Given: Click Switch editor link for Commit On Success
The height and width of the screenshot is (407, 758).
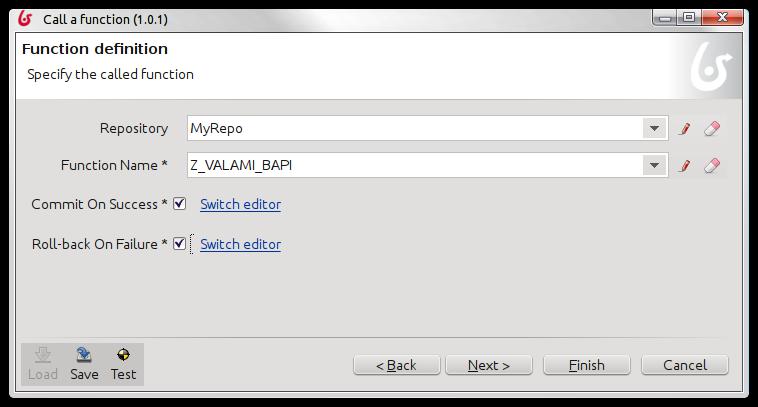Looking at the screenshot, I should click(240, 204).
